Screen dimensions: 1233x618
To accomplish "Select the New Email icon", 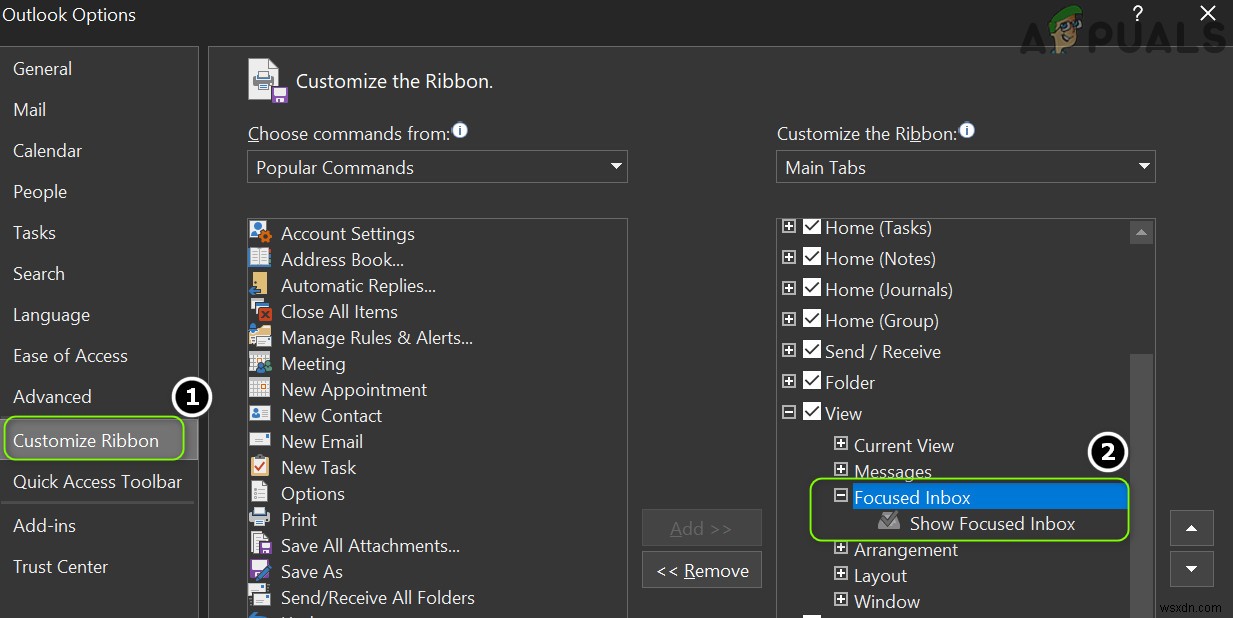I will coord(261,441).
